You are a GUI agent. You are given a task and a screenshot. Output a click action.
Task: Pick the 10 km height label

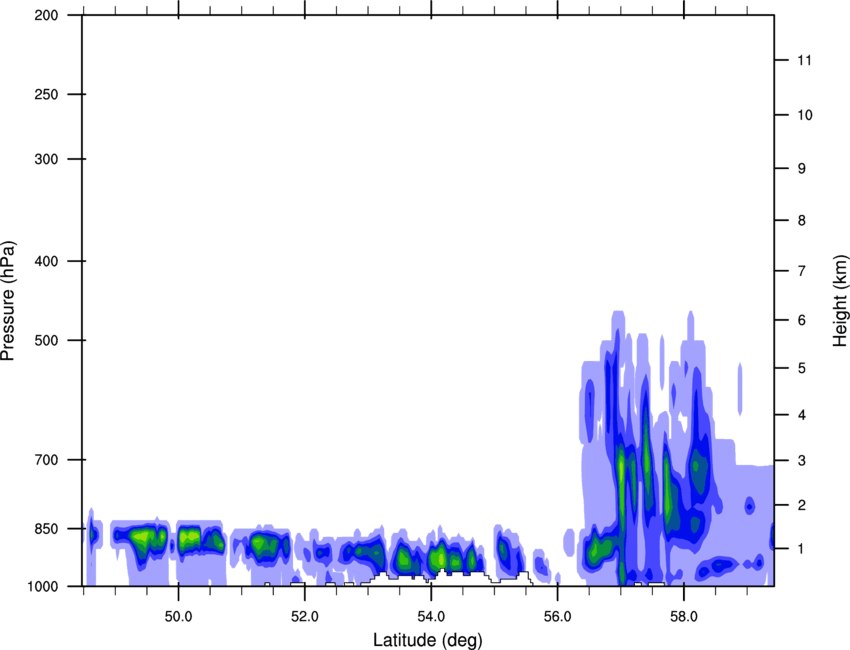(804, 115)
